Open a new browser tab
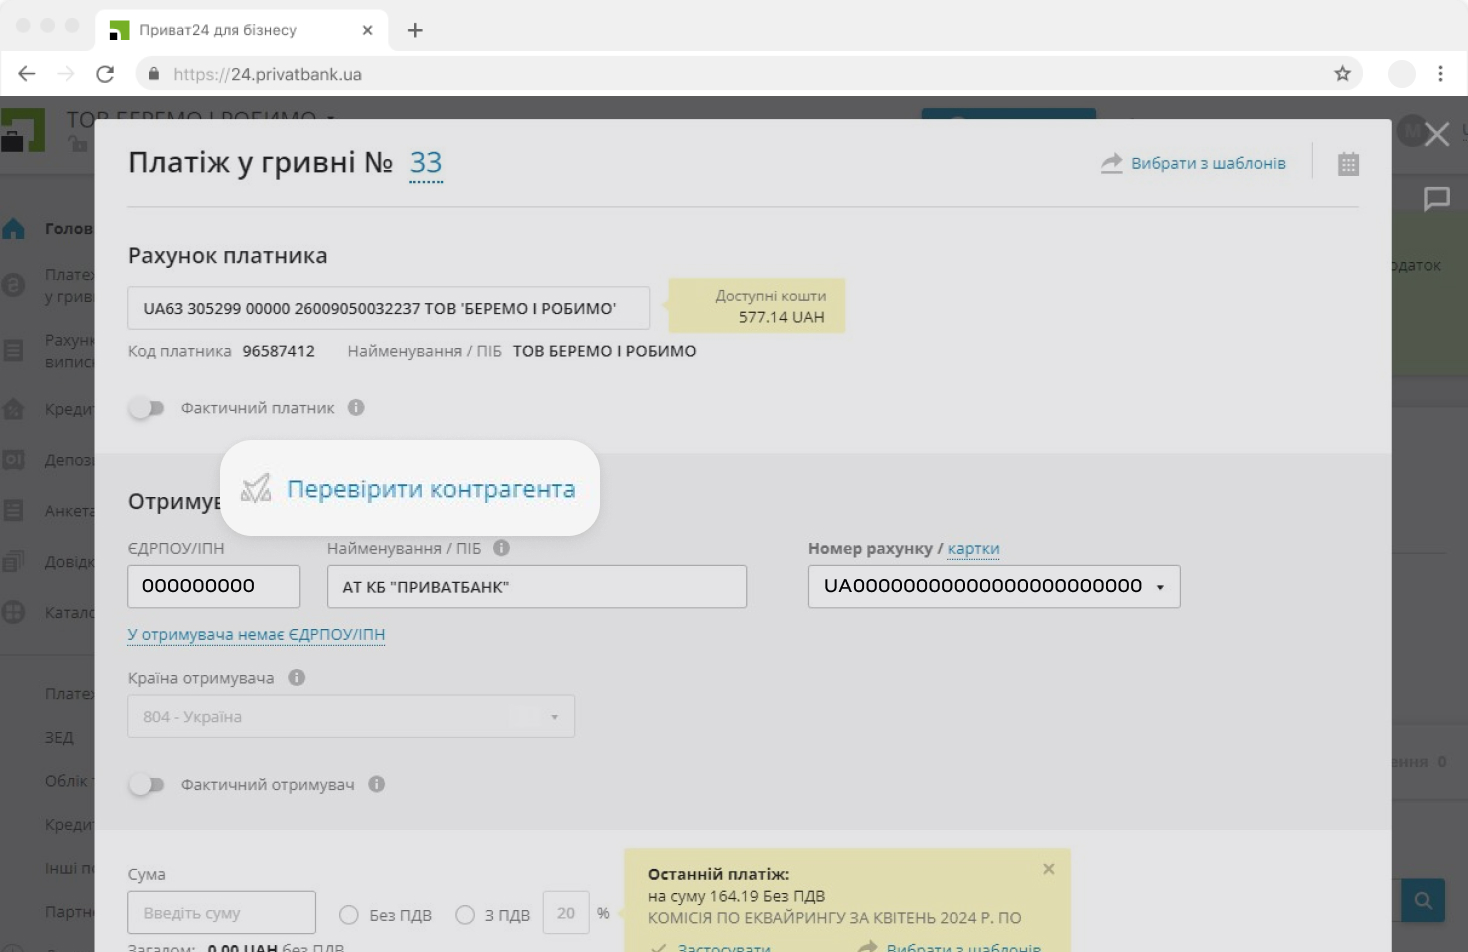1468x952 pixels. coord(414,28)
